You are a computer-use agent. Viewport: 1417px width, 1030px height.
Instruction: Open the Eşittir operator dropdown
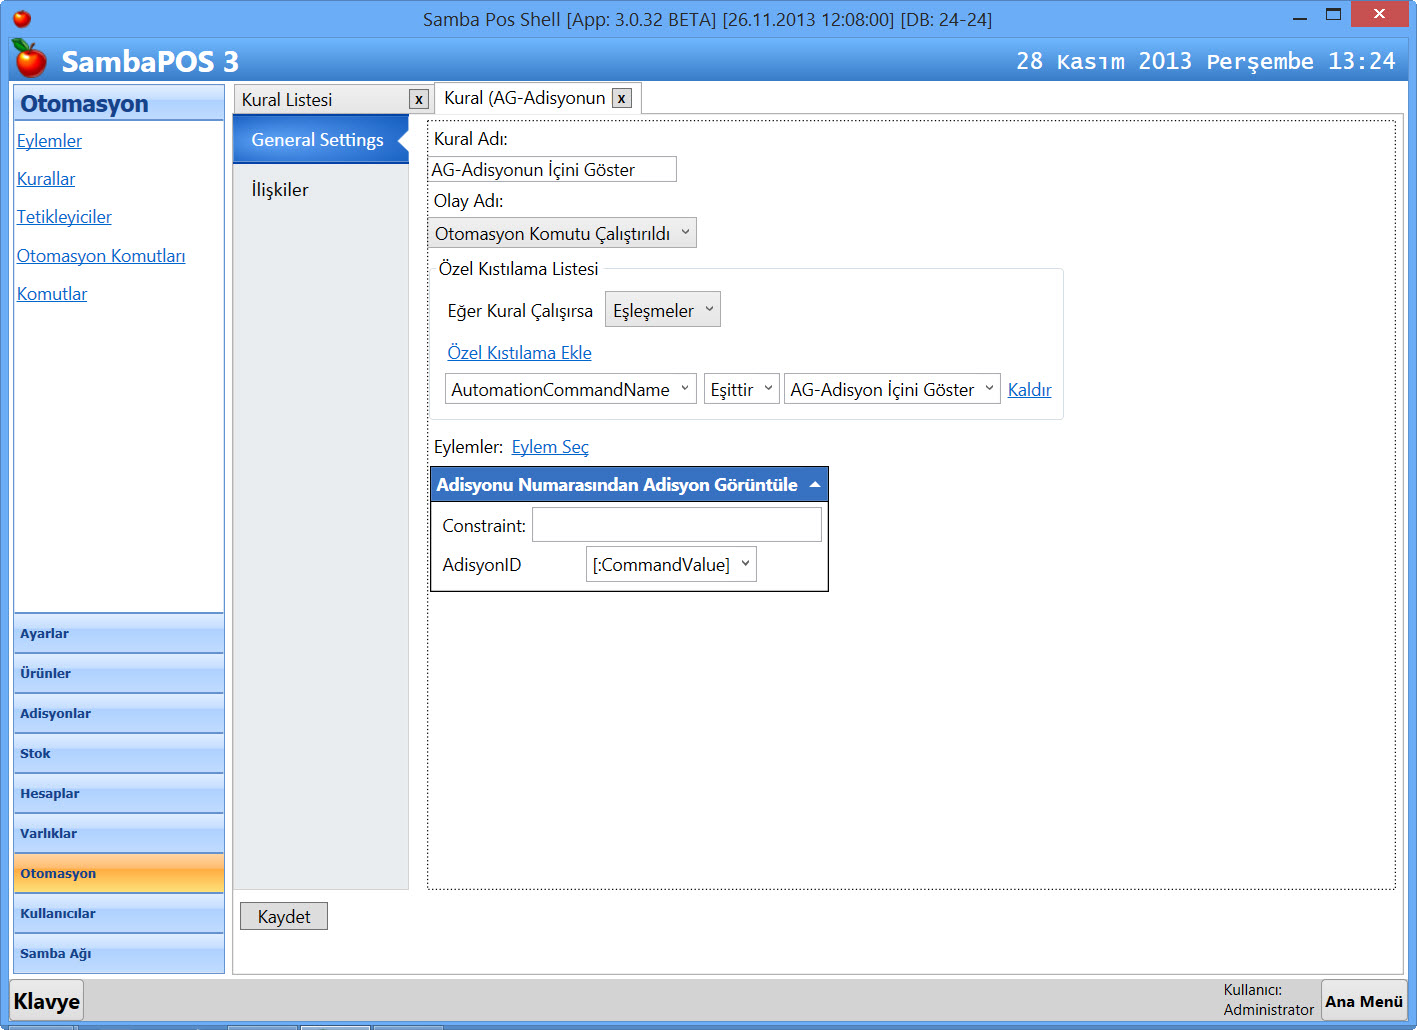[741, 389]
